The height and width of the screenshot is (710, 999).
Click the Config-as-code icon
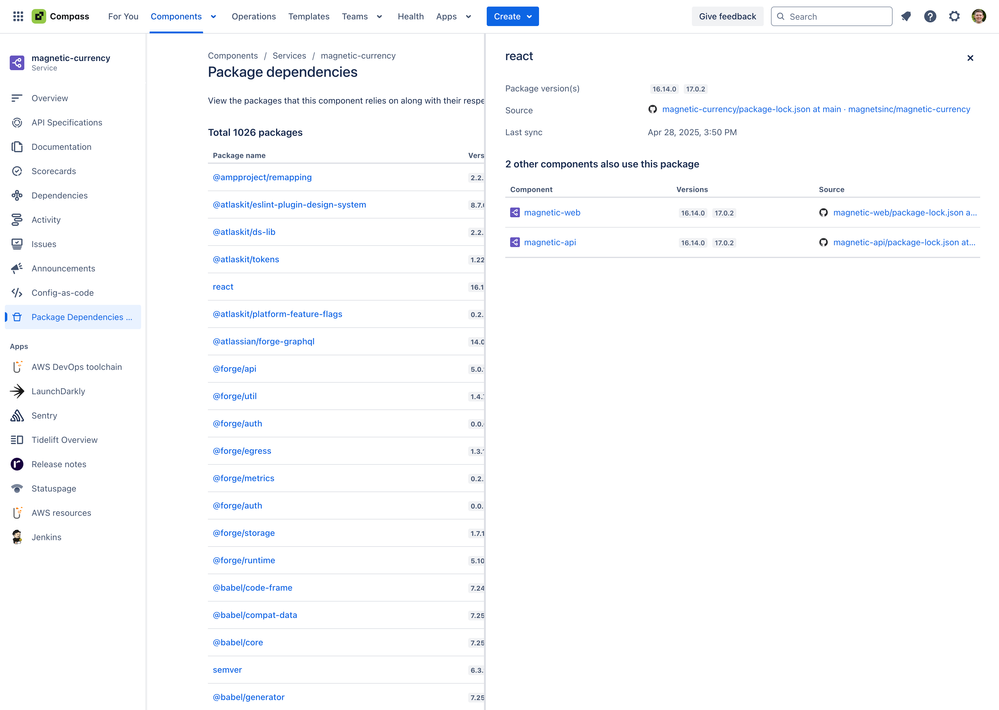pyautogui.click(x=17, y=293)
